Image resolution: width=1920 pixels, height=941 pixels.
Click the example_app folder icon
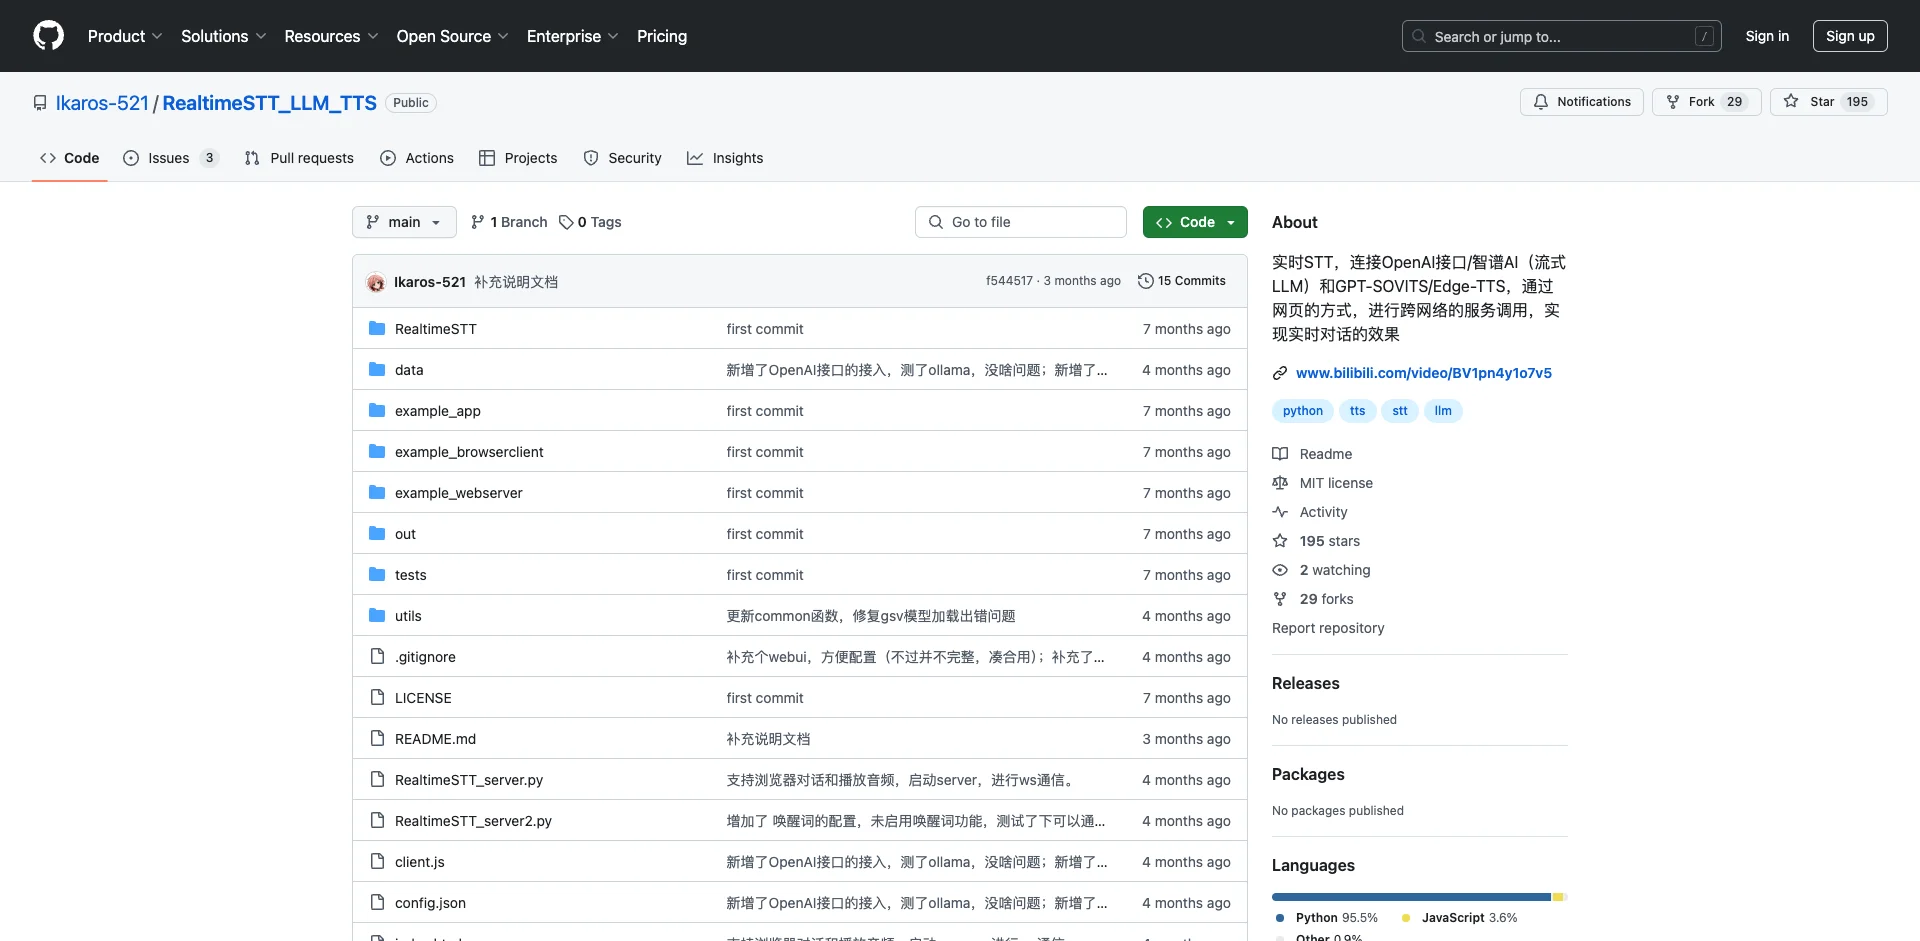tap(377, 410)
